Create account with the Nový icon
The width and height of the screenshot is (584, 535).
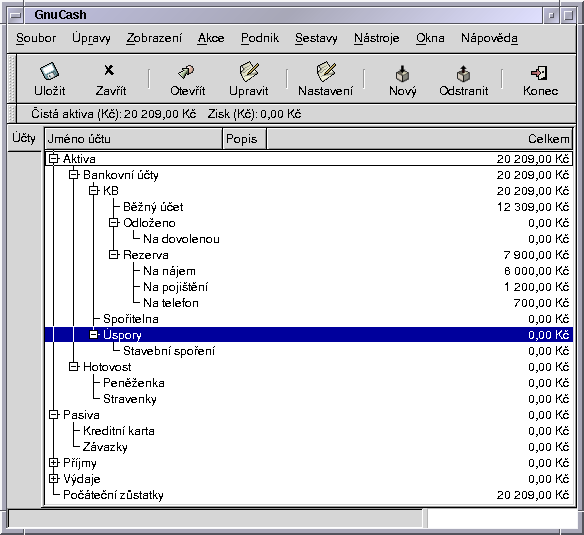(402, 73)
